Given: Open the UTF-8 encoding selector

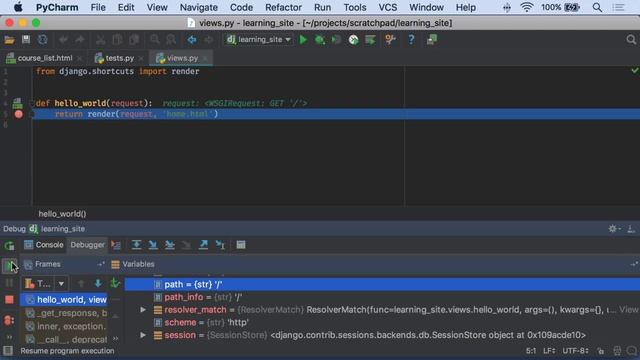Looking at the screenshot, I should click(x=576, y=351).
